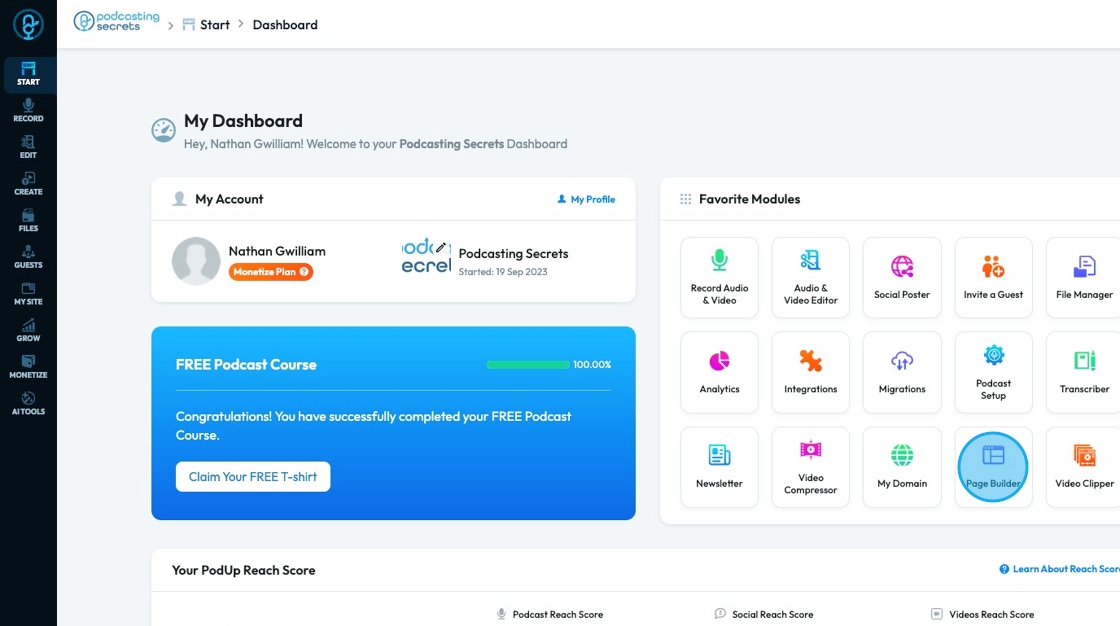Click the Dashboard breadcrumb item

(285, 25)
